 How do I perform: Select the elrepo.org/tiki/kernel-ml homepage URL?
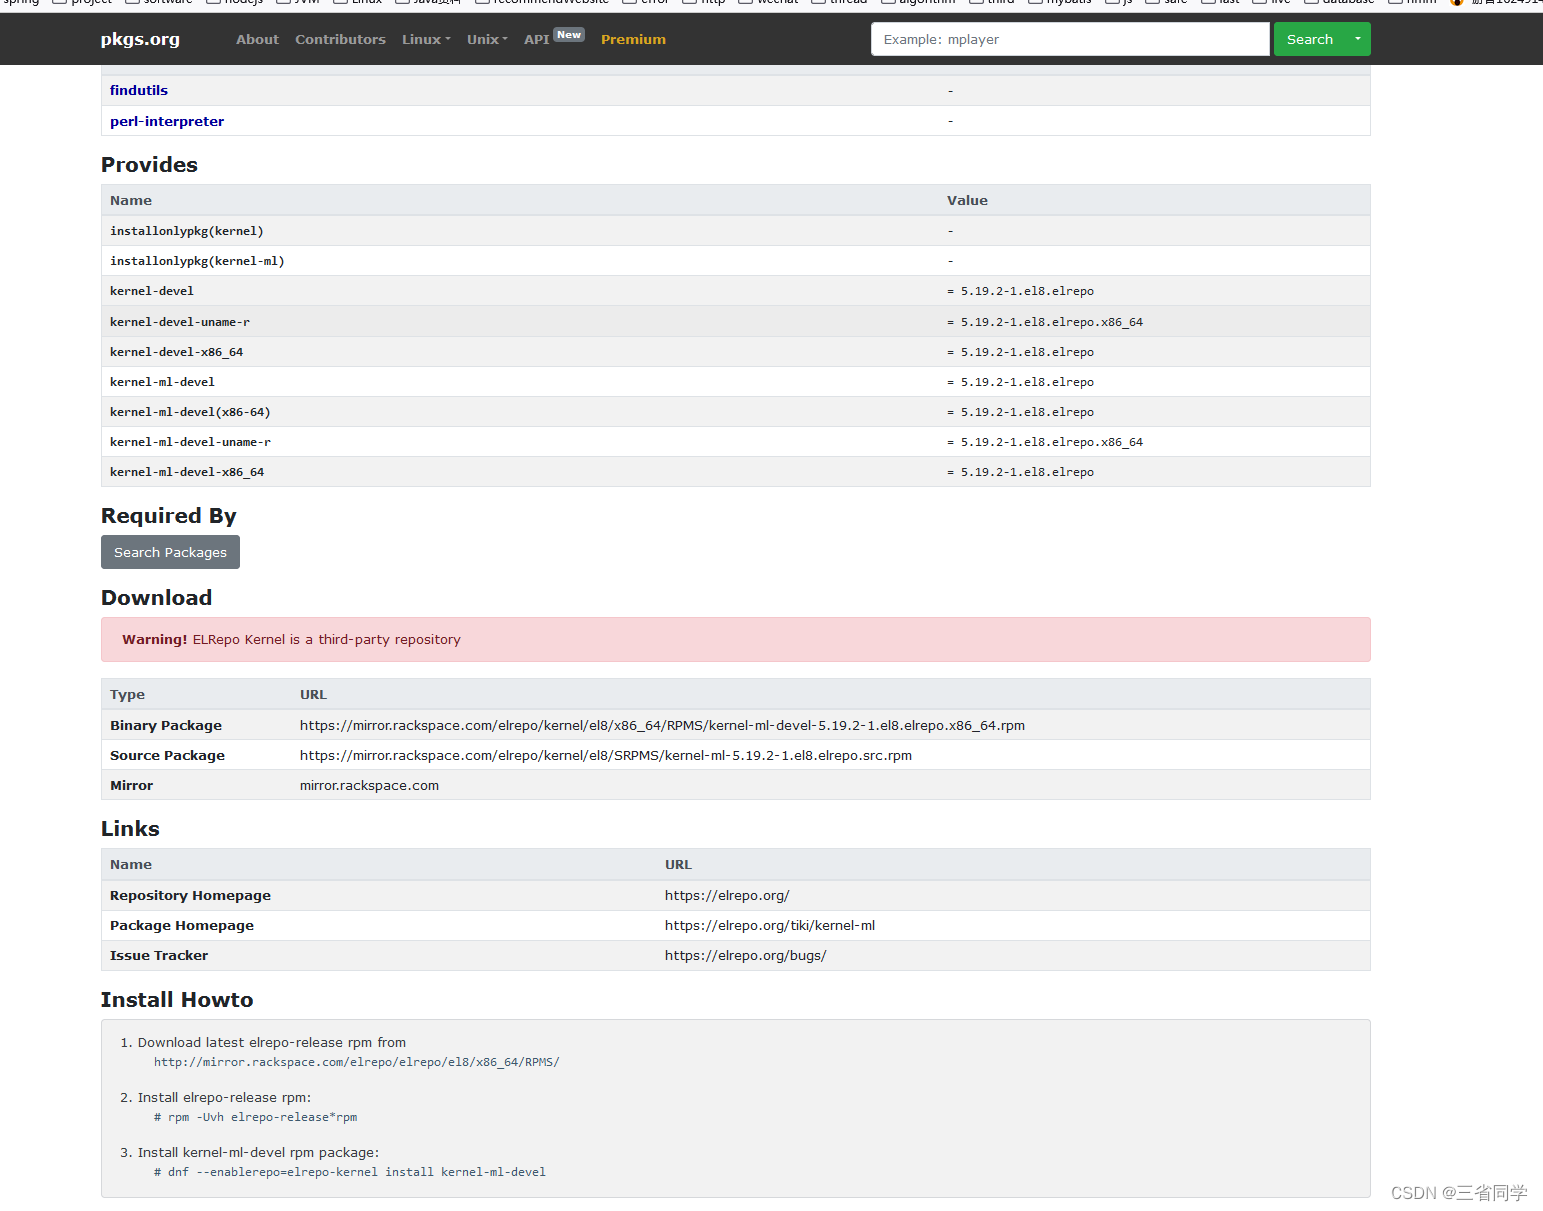click(770, 925)
